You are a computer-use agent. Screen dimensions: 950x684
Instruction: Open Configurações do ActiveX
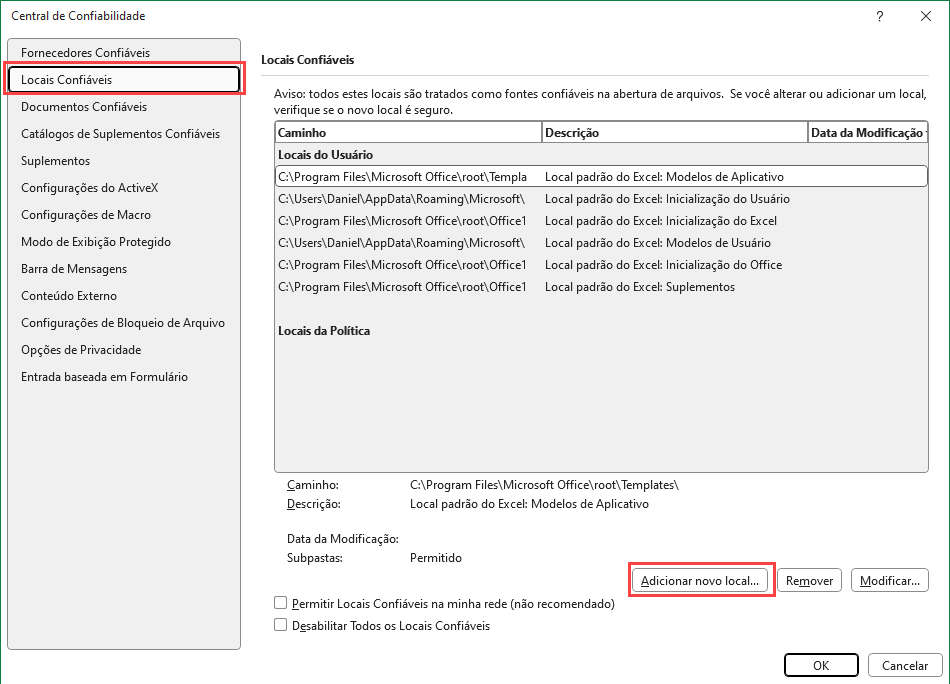click(x=124, y=188)
